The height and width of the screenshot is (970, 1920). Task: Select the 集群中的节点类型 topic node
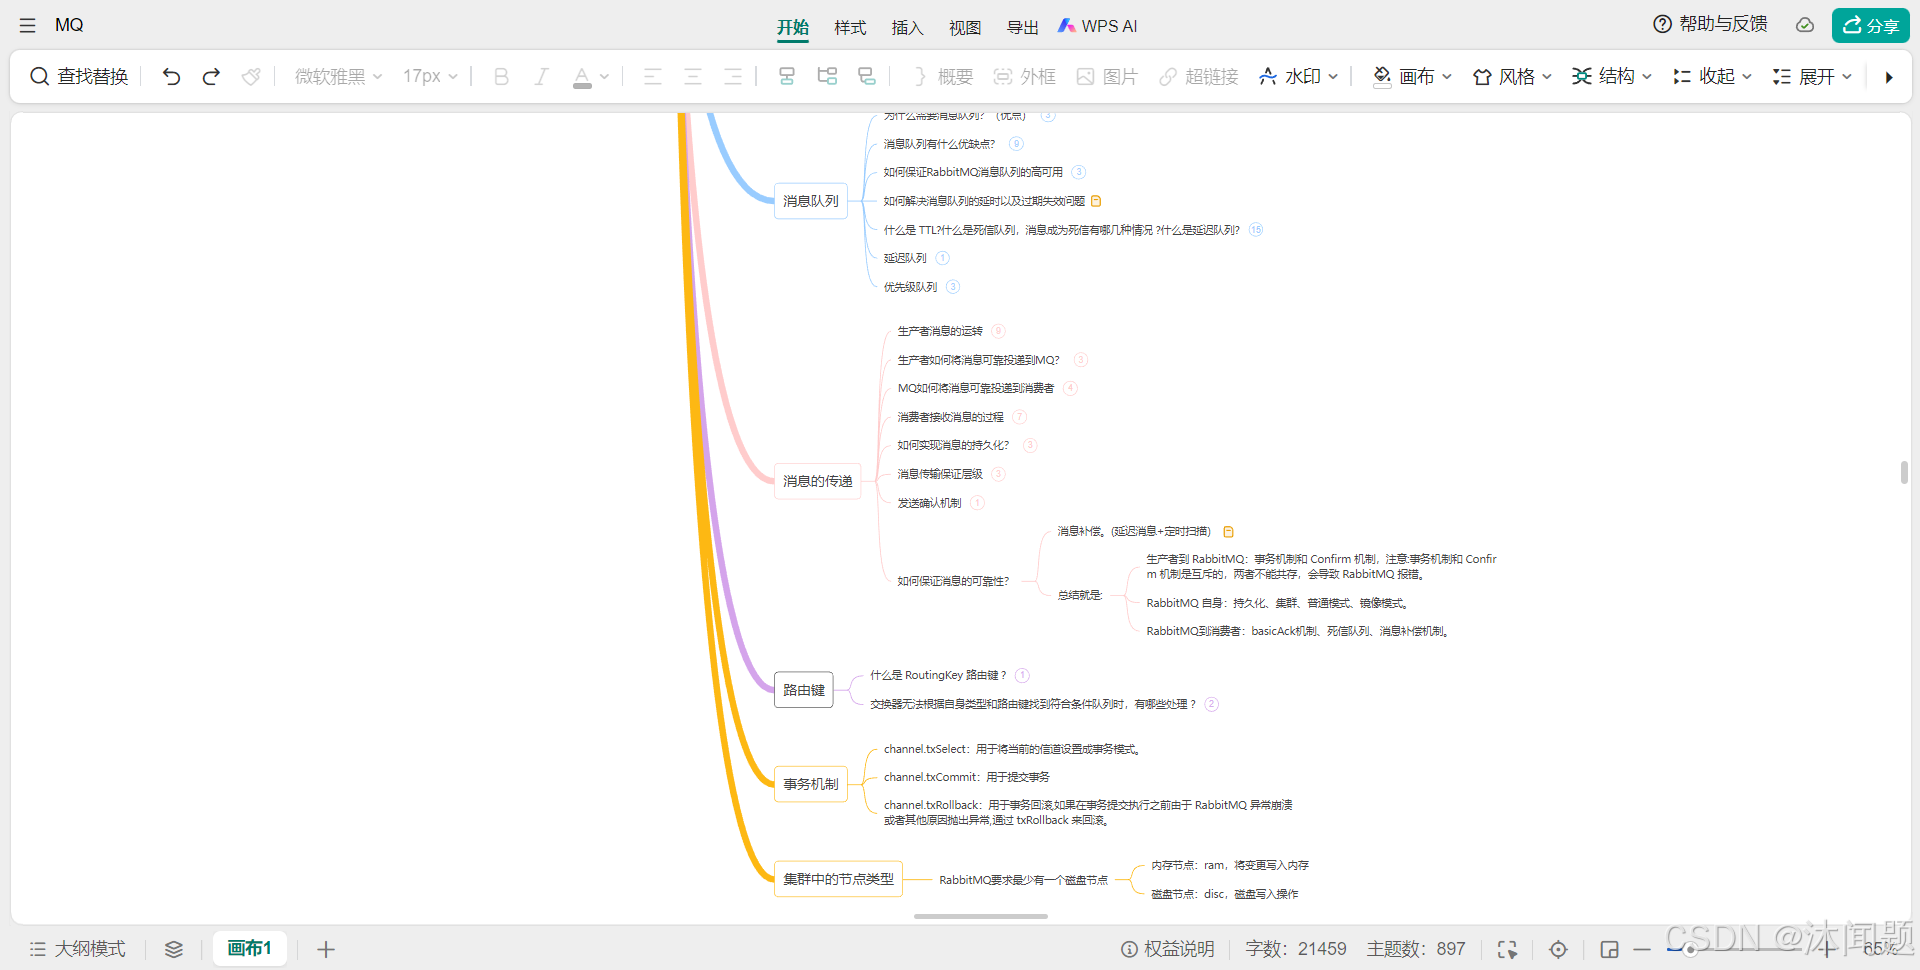click(839, 879)
